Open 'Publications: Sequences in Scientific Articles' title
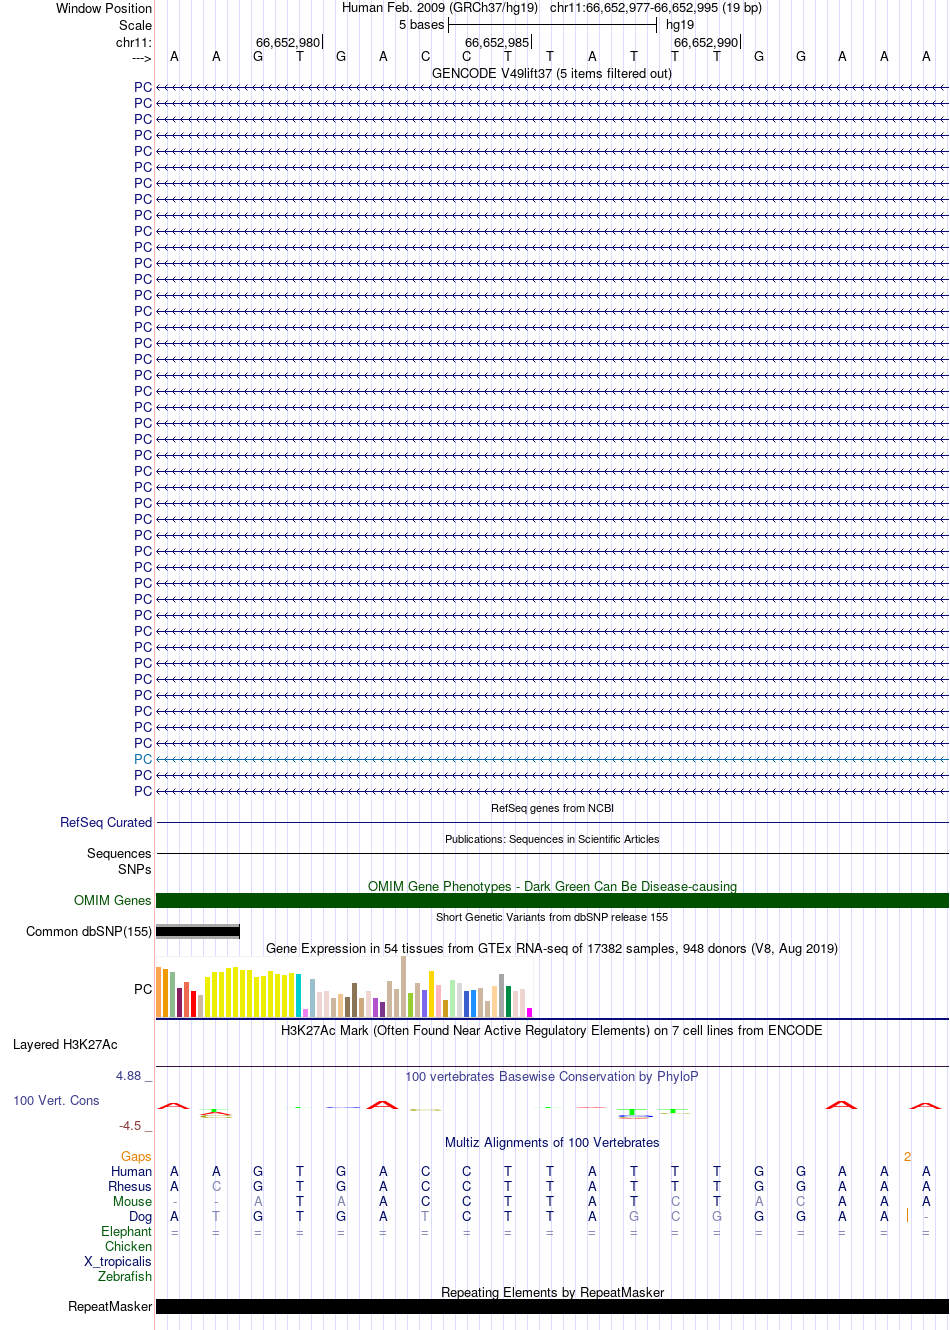This screenshot has width=950, height=1330. click(x=552, y=839)
